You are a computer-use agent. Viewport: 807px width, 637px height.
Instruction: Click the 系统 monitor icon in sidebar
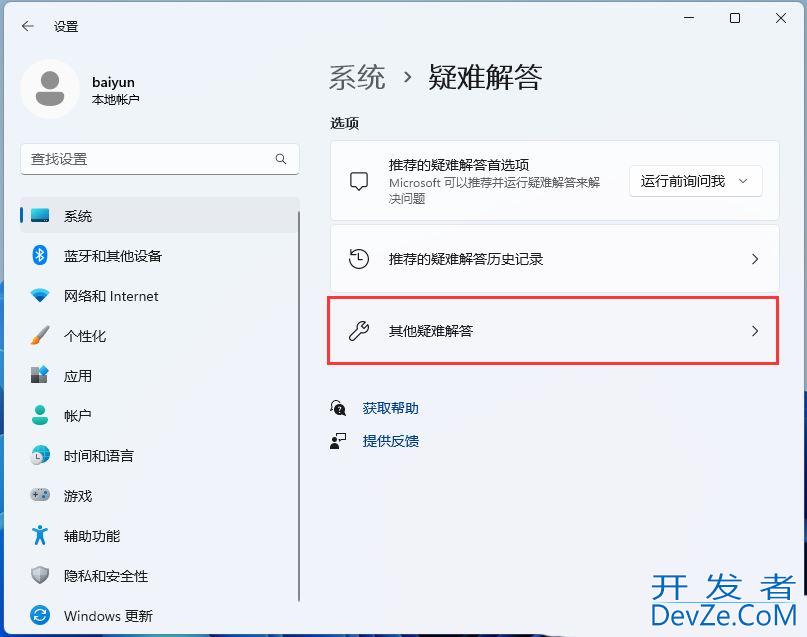point(40,216)
